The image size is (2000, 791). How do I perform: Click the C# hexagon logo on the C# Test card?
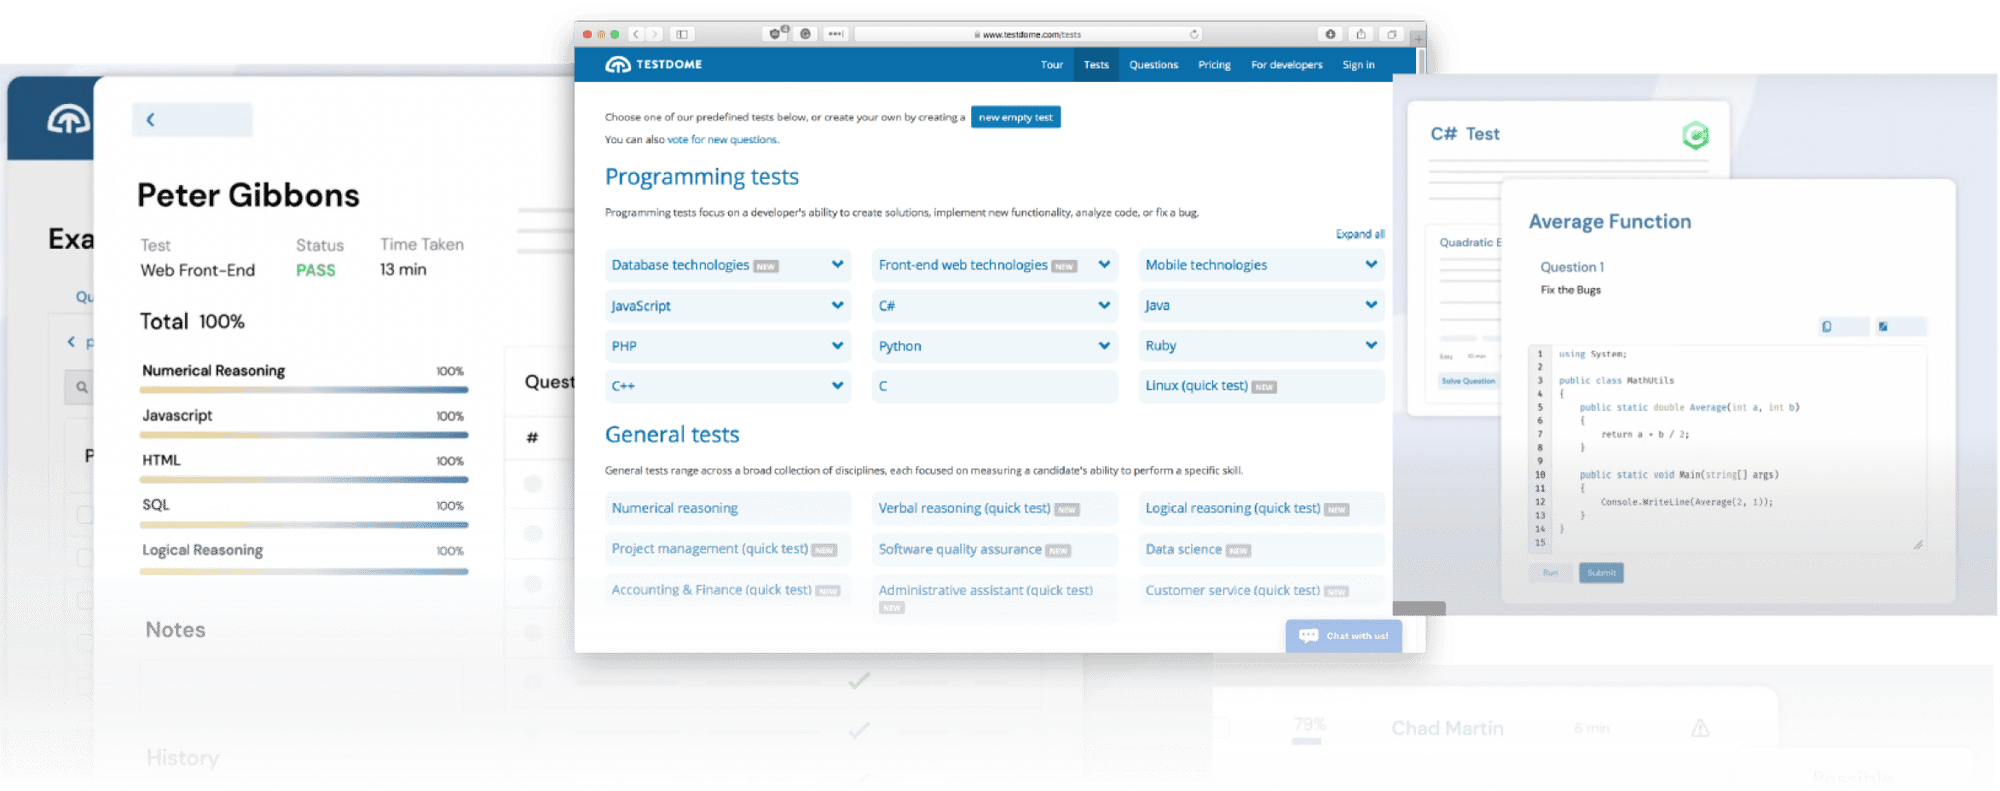coord(1695,135)
